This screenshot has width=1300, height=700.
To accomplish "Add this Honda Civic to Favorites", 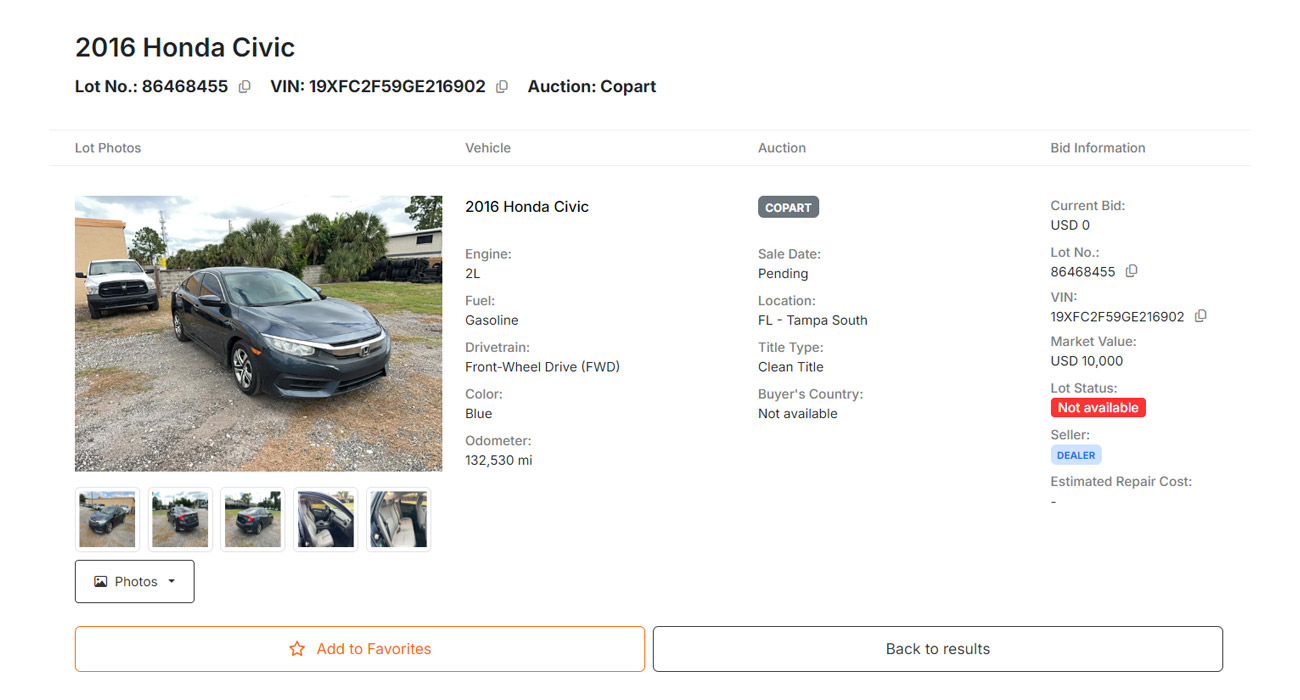I will [x=360, y=649].
